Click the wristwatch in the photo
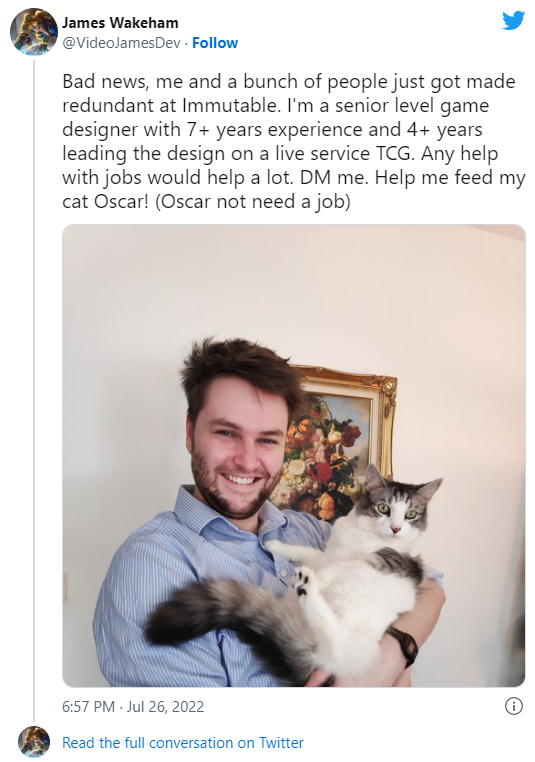This screenshot has height=762, width=535. point(404,645)
